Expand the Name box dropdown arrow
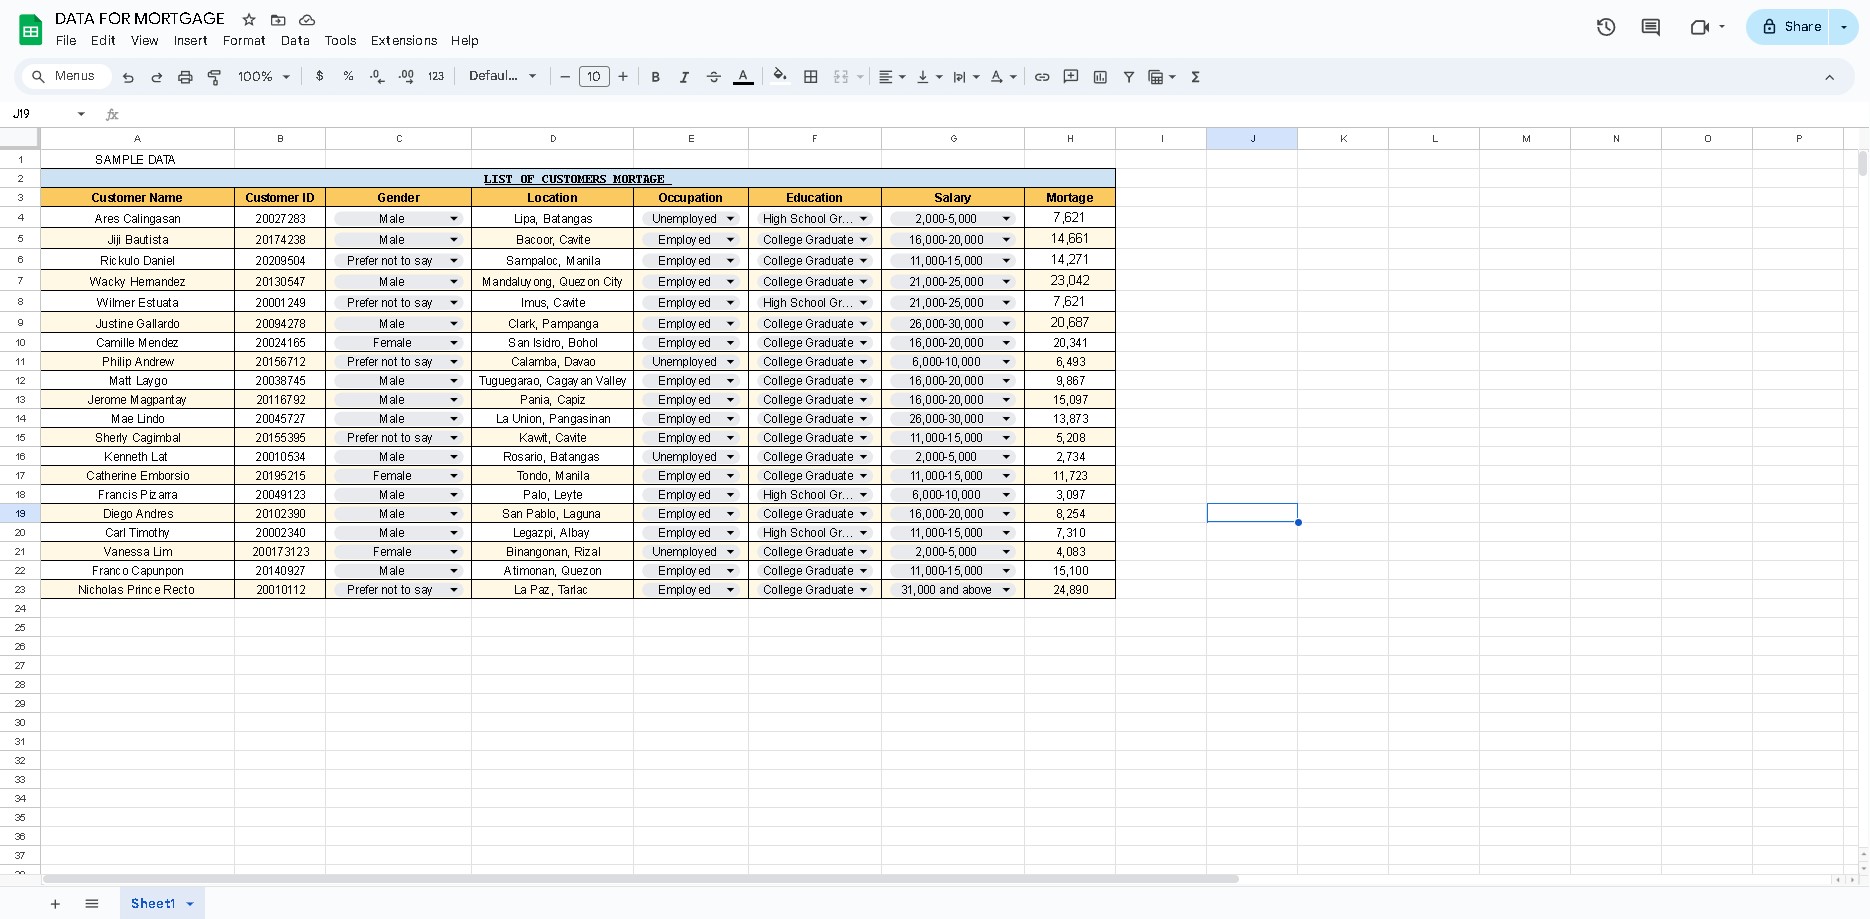This screenshot has width=1870, height=919. coord(81,114)
